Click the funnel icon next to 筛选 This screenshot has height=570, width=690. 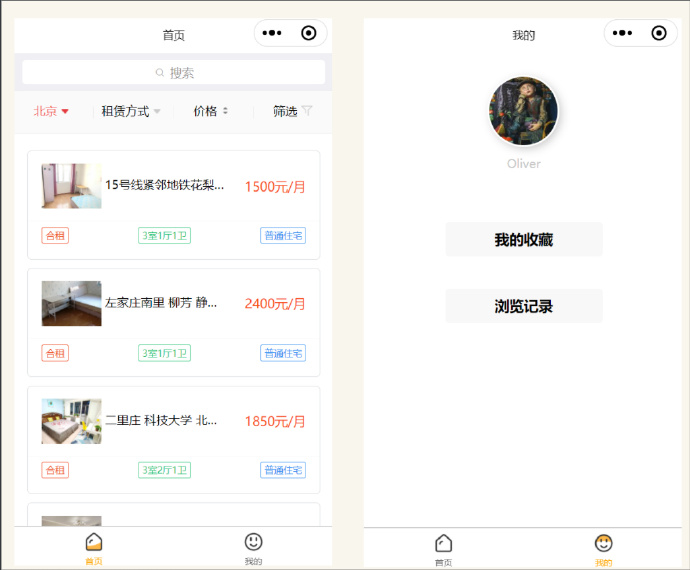(307, 110)
